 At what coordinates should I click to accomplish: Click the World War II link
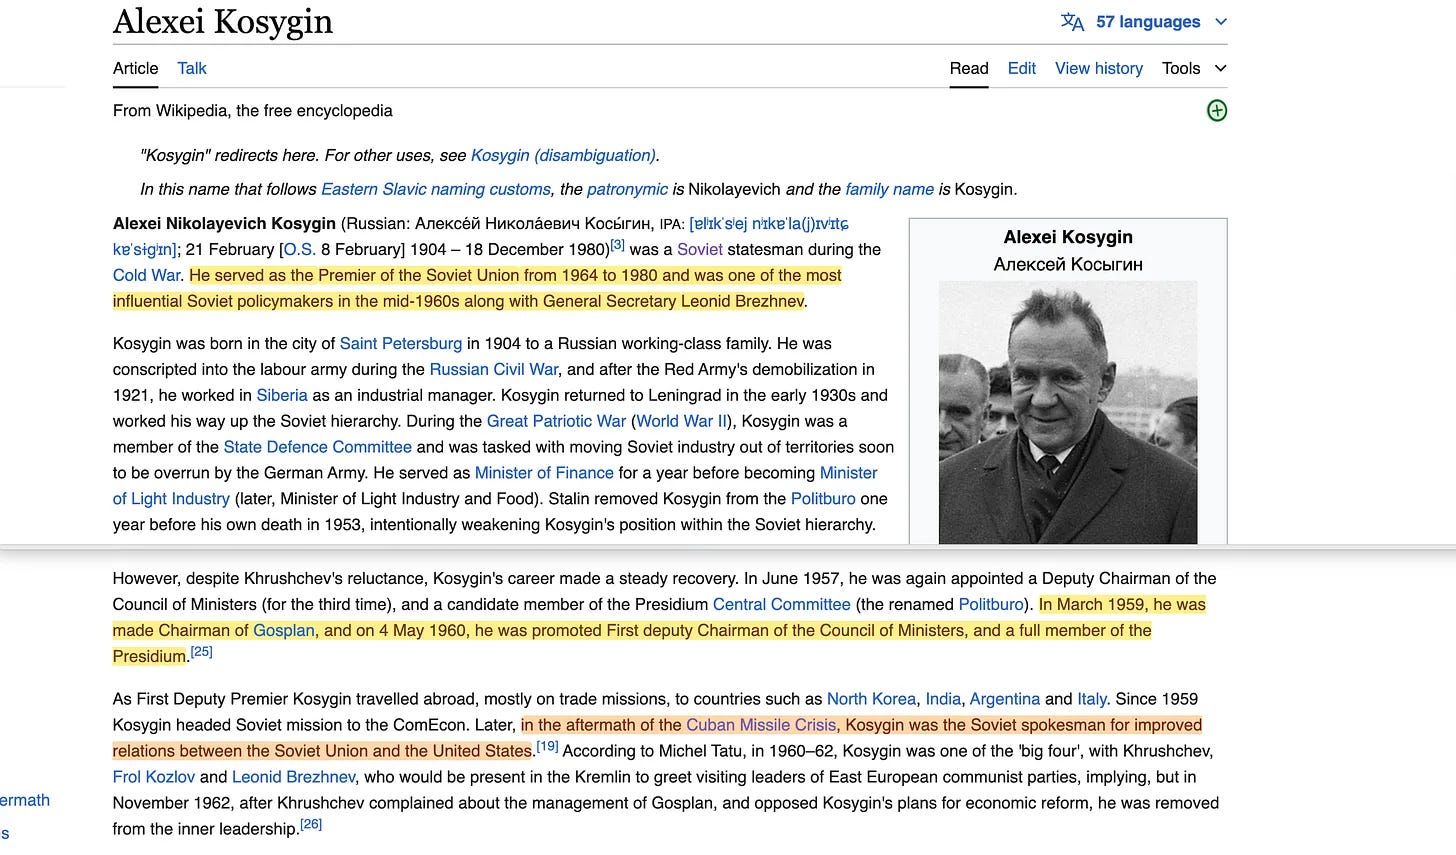pos(682,421)
